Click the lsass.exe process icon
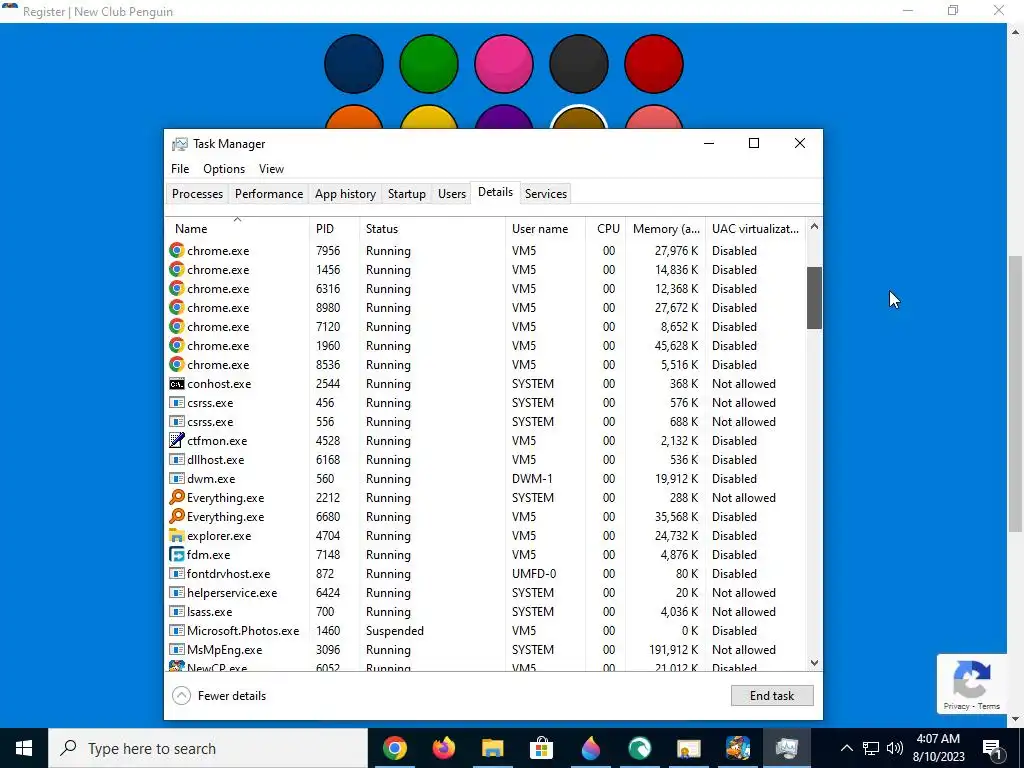 coord(176,612)
